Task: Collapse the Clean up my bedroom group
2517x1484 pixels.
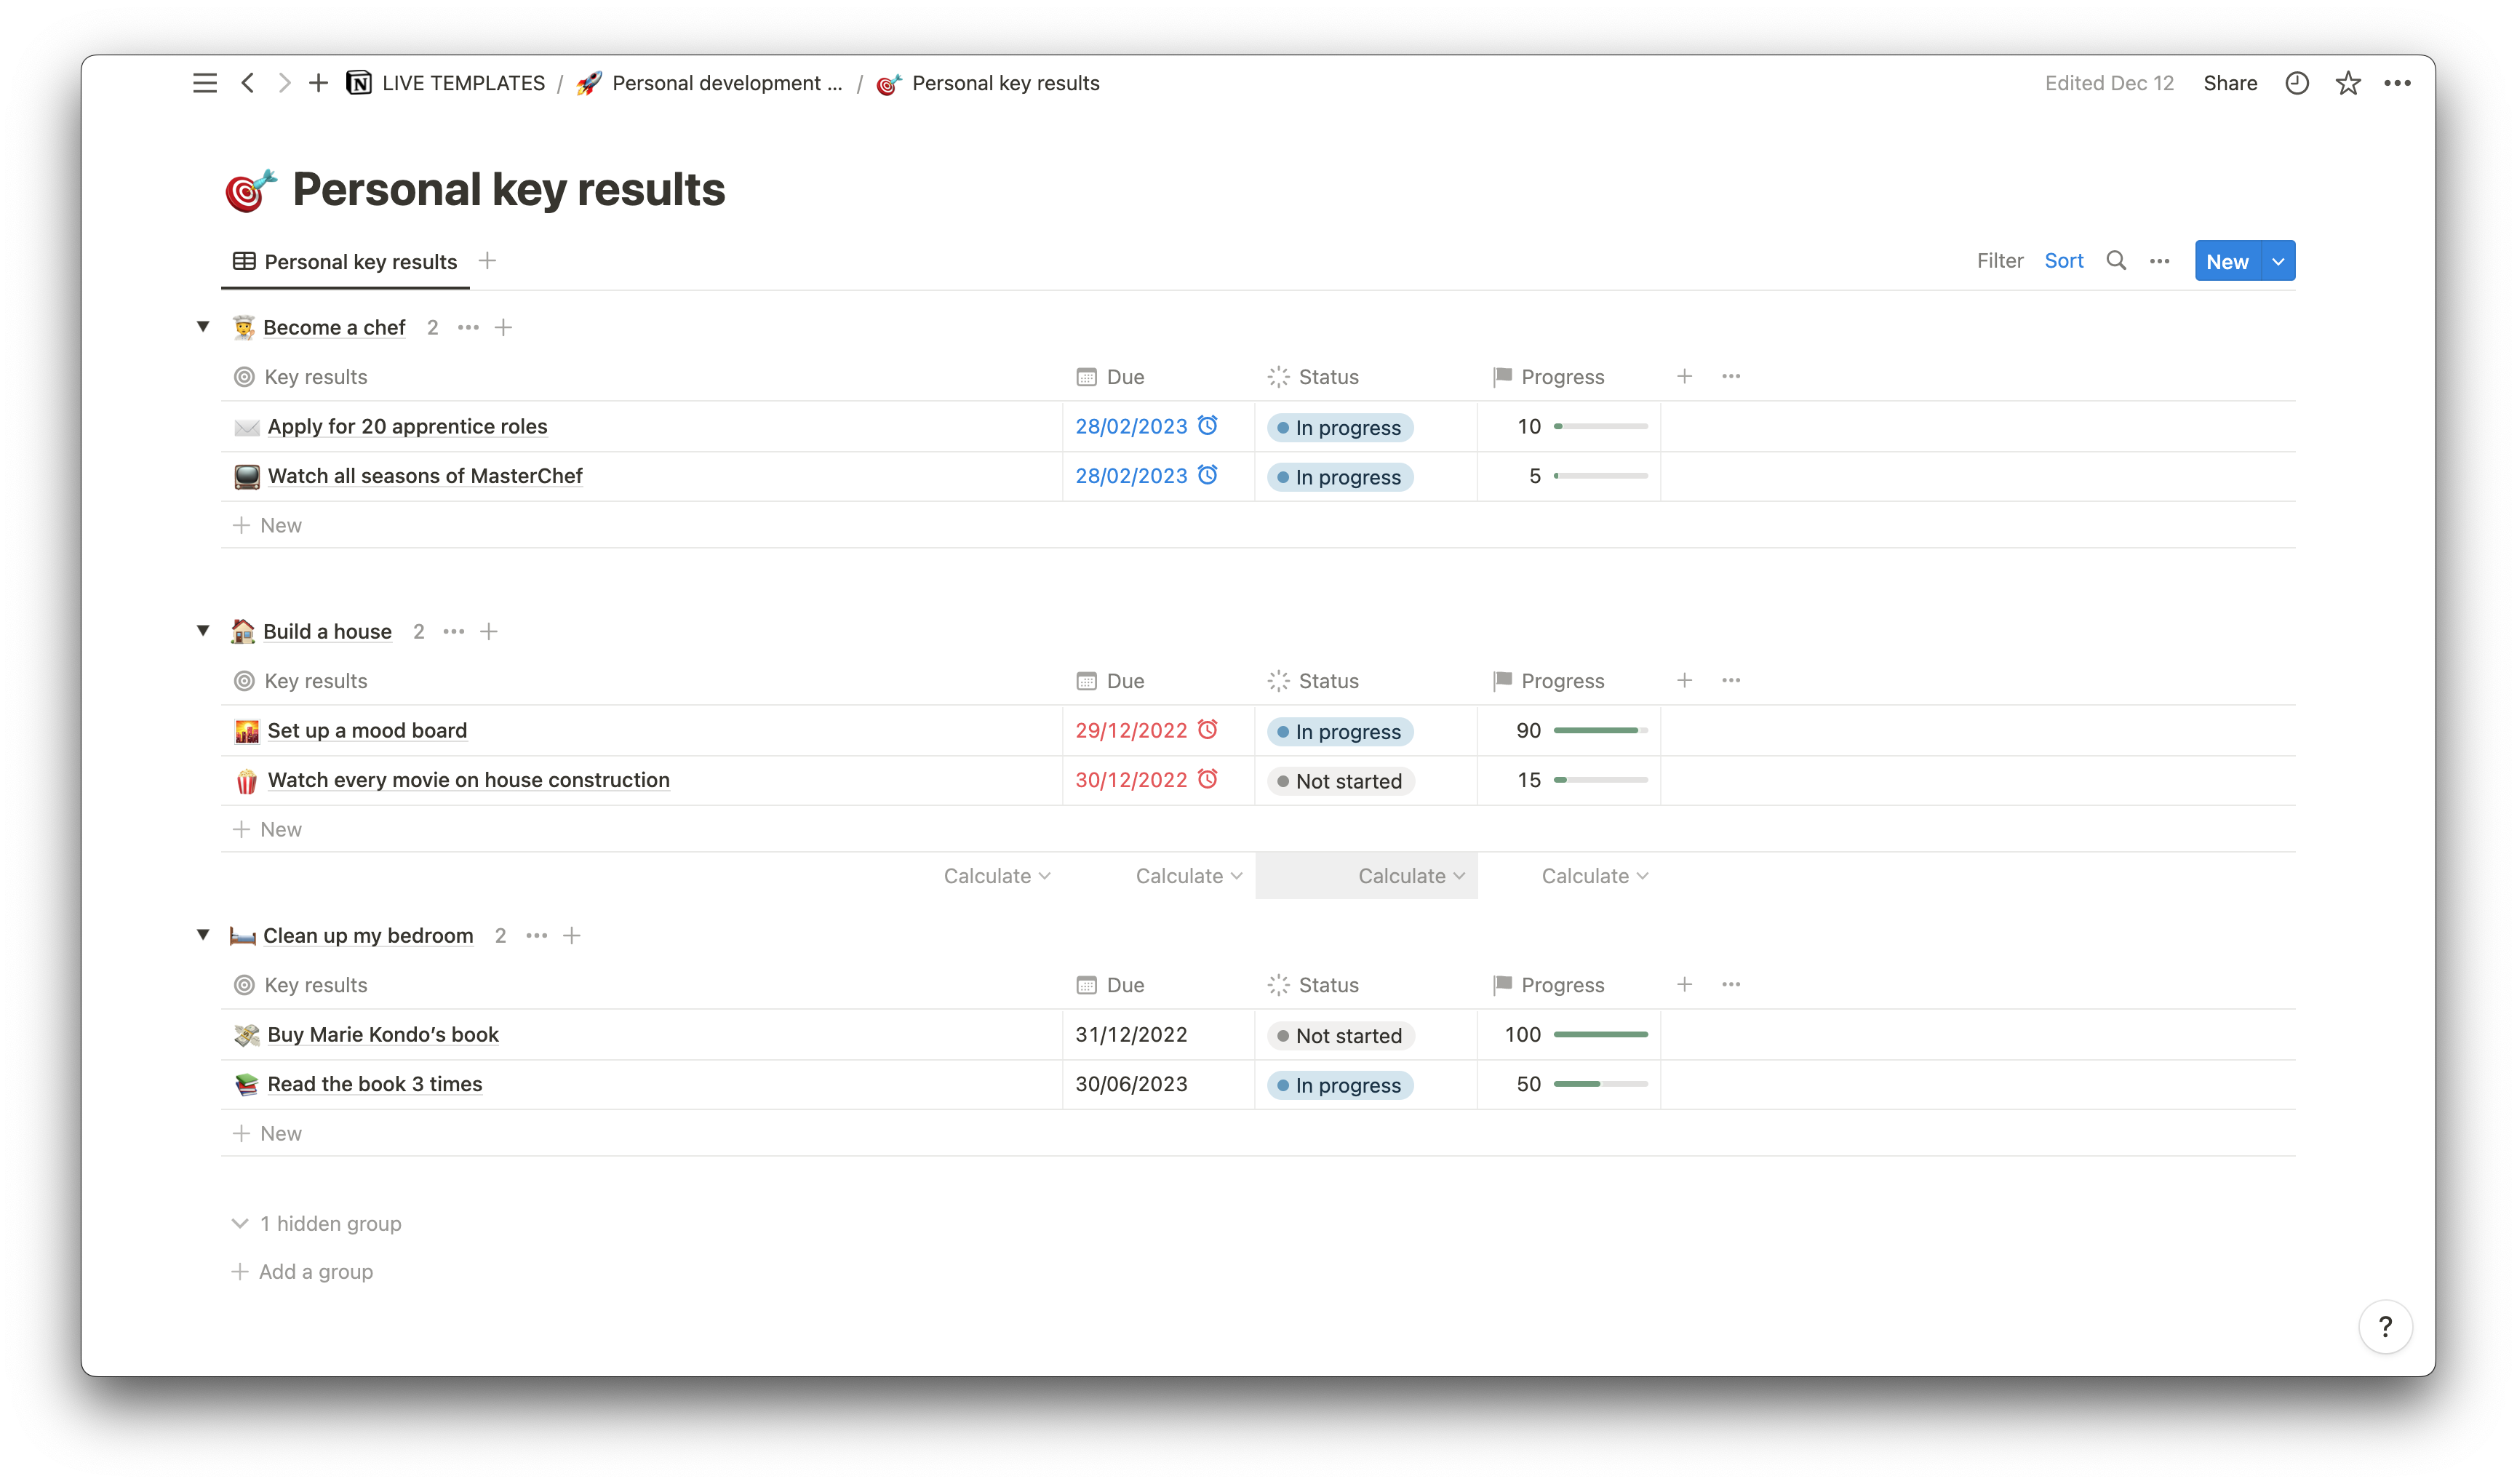Action: pyautogui.click(x=203, y=934)
